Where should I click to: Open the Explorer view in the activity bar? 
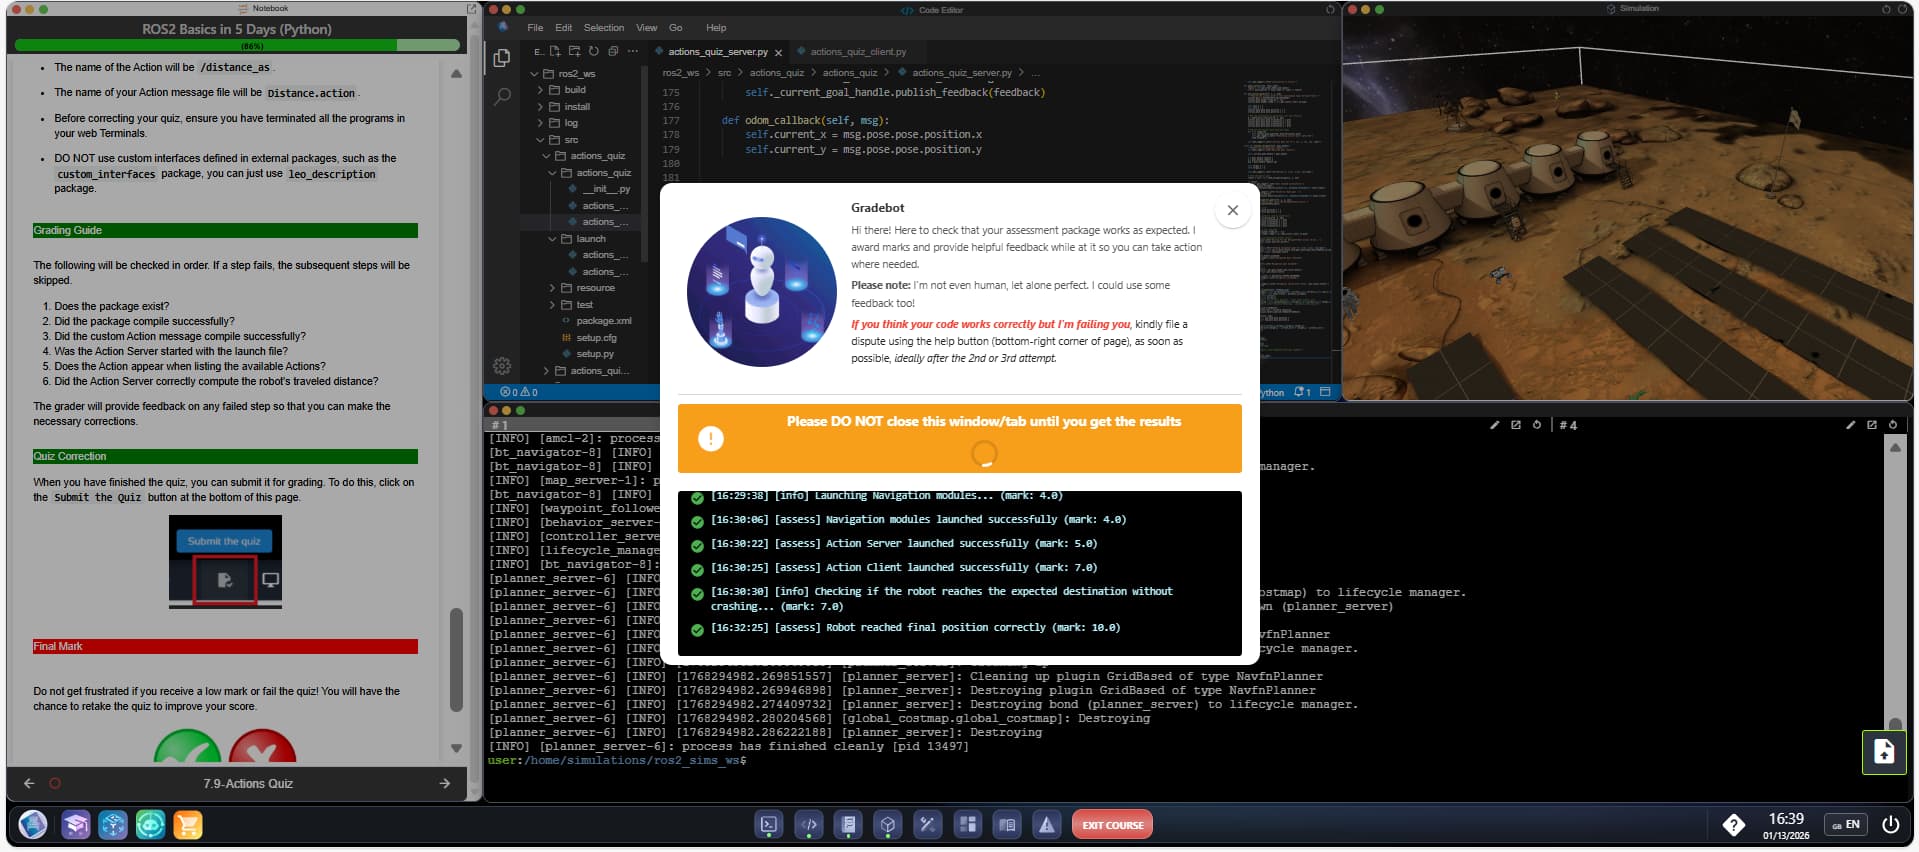[502, 58]
